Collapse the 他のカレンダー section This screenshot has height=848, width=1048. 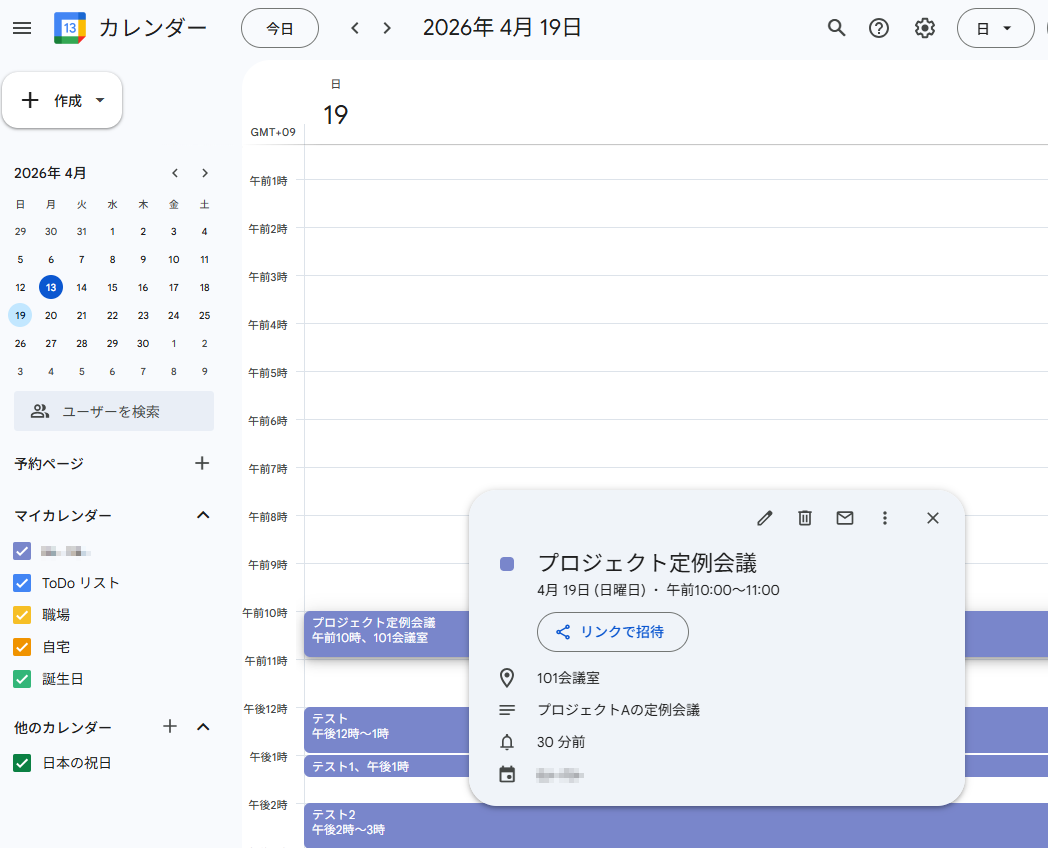click(203, 727)
